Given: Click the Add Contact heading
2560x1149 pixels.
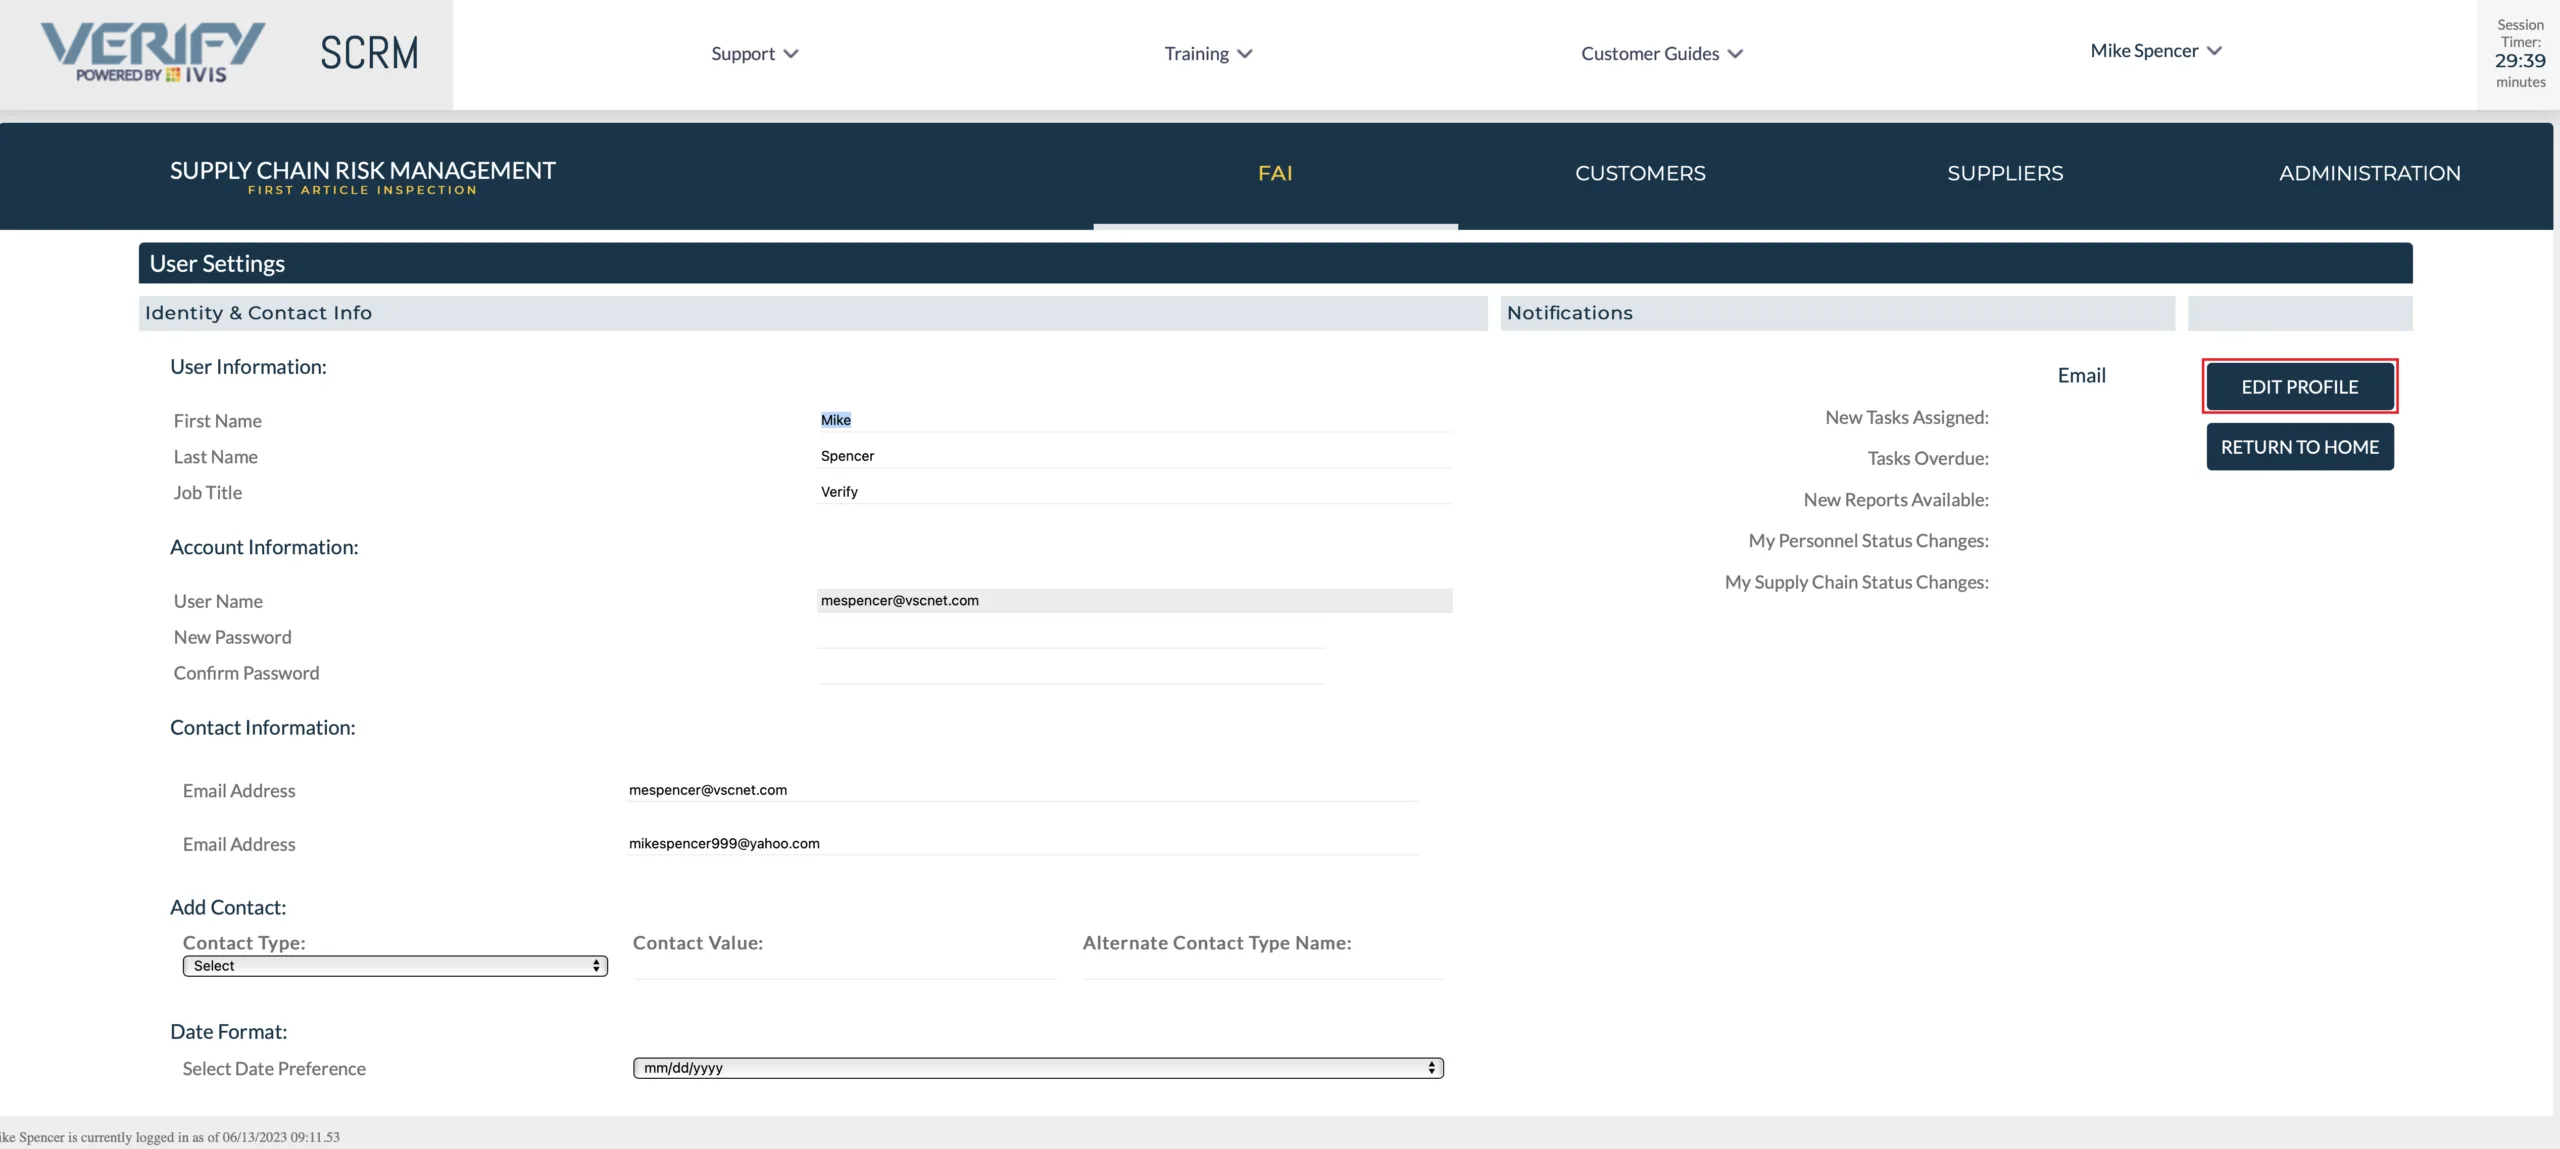Looking at the screenshot, I should pyautogui.click(x=228, y=908).
